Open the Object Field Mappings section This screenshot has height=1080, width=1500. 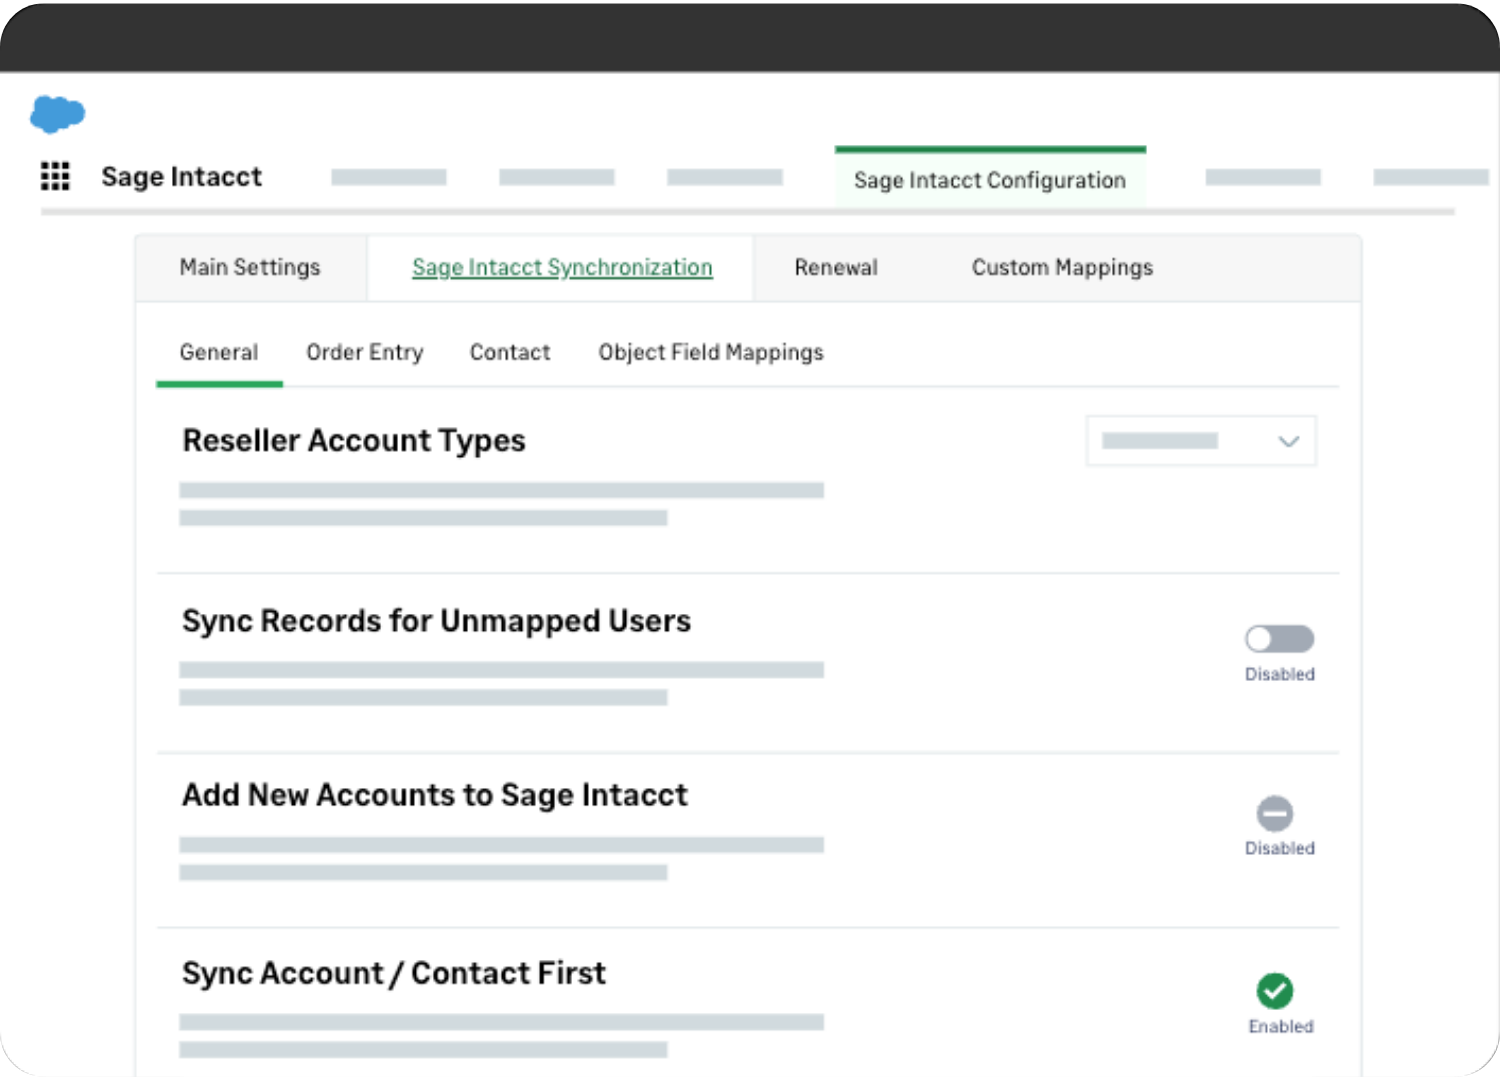(710, 352)
